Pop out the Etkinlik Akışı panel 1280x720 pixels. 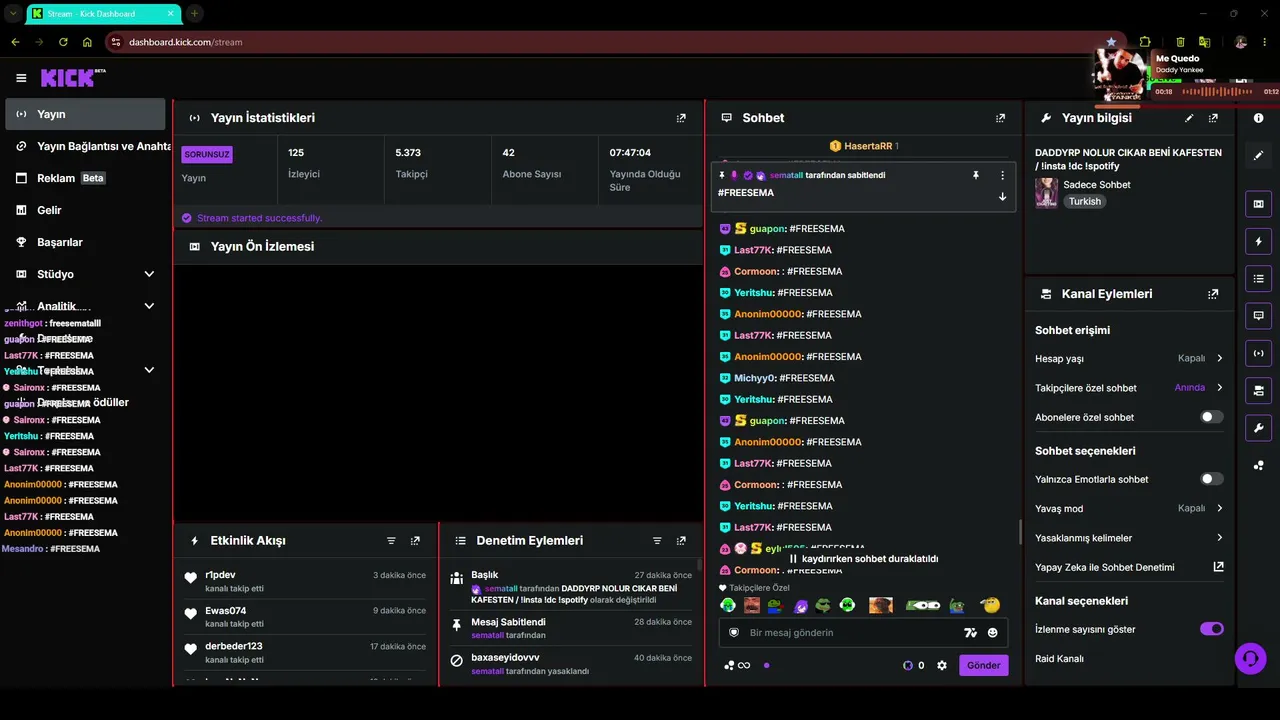[x=415, y=541]
